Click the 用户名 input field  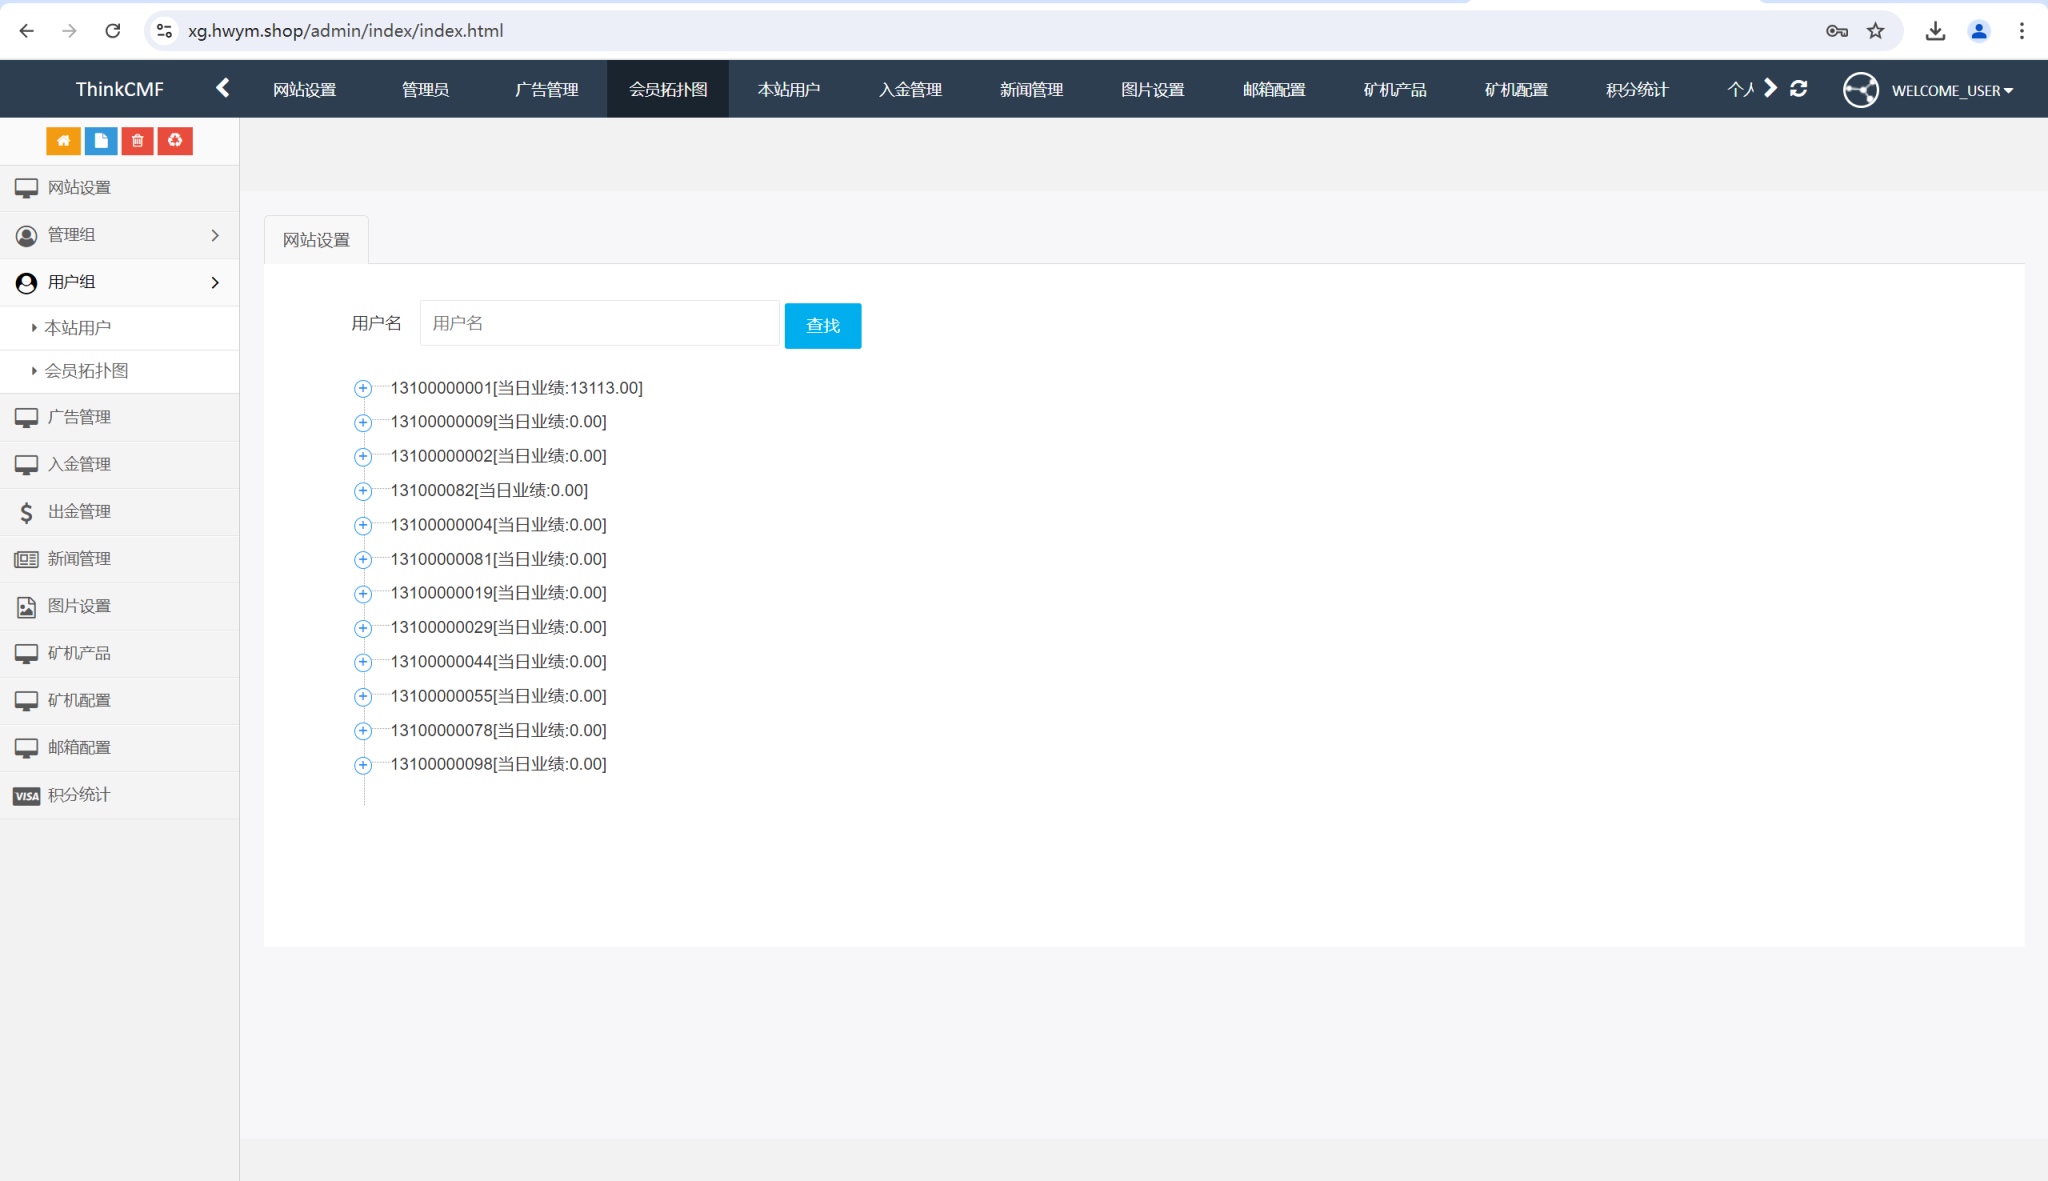pyautogui.click(x=599, y=323)
